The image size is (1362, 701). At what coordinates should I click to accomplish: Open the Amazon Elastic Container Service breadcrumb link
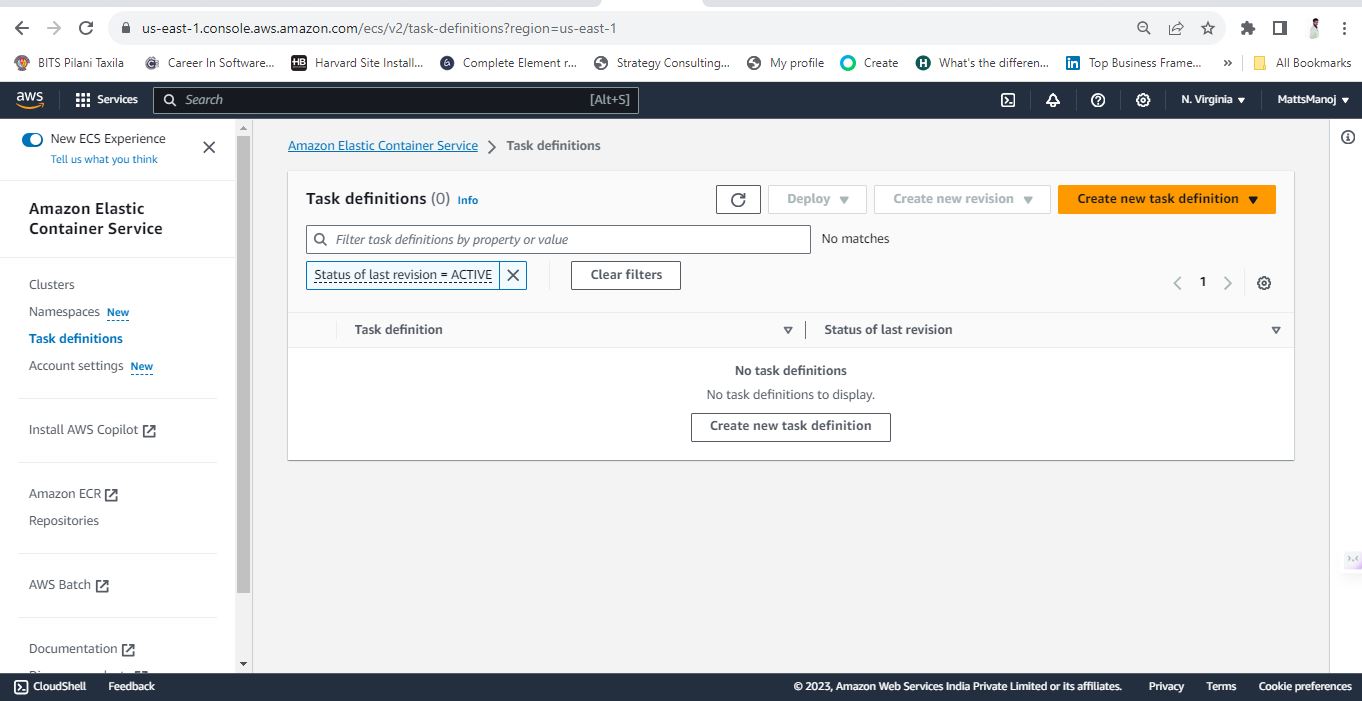point(383,146)
